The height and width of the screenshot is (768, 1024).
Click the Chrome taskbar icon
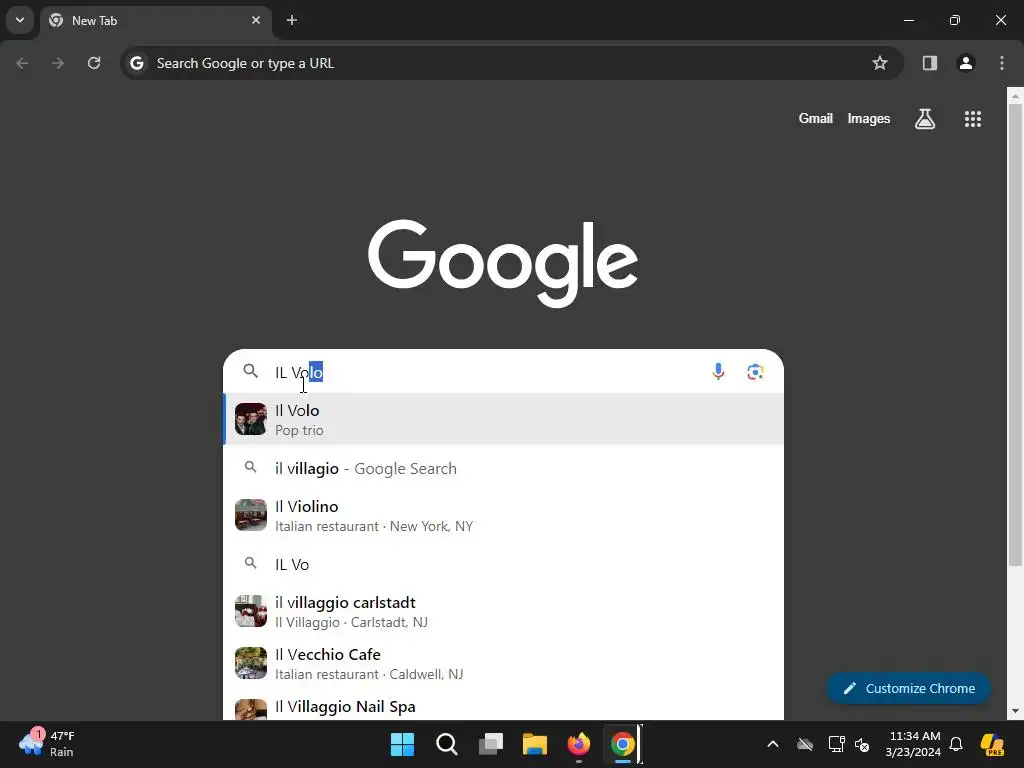[x=622, y=744]
